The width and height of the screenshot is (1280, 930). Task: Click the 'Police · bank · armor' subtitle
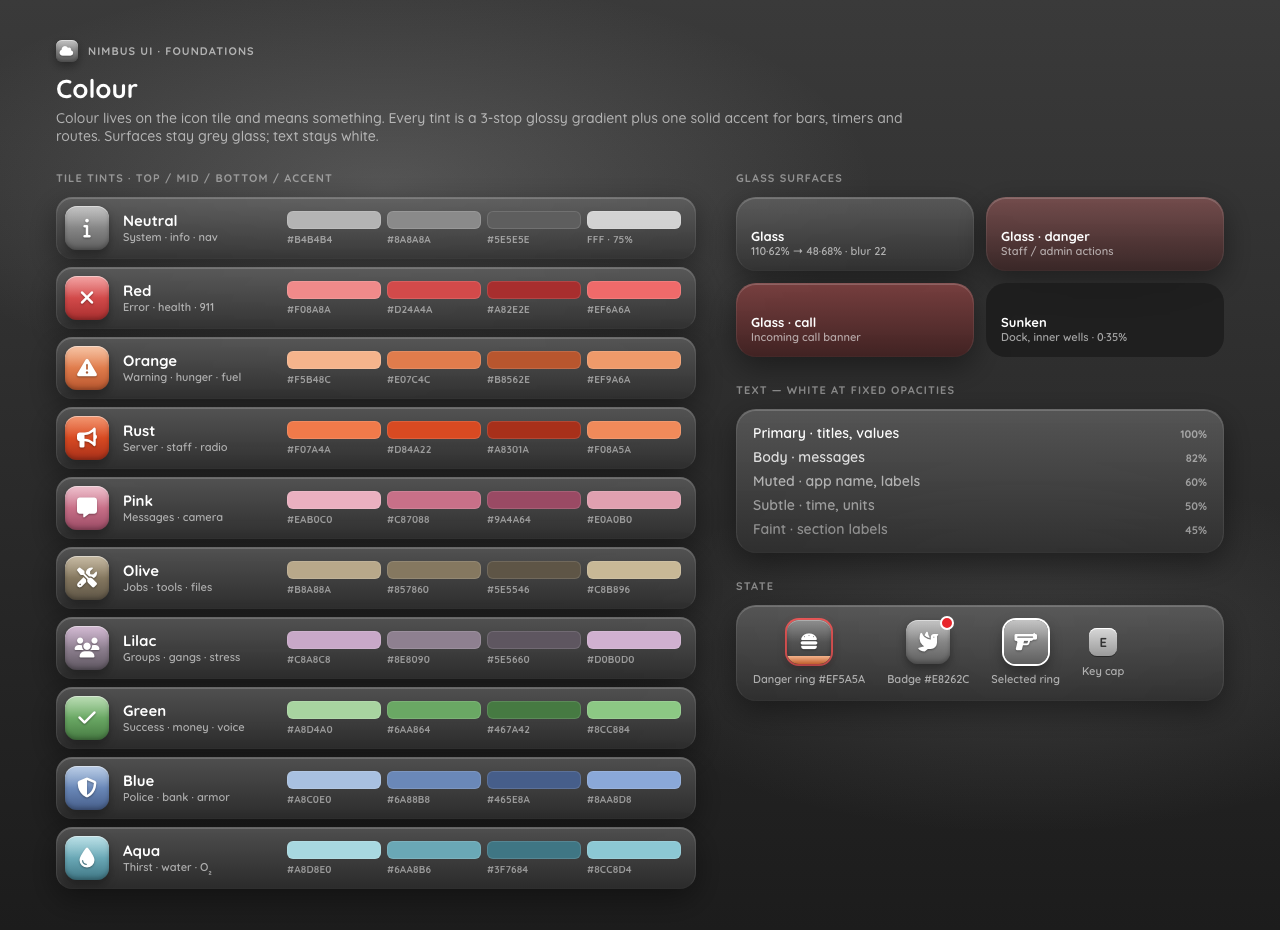click(x=176, y=797)
